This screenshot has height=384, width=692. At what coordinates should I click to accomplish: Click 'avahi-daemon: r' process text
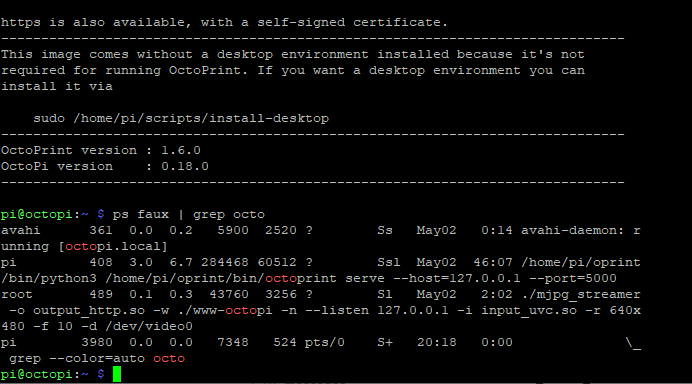(x=581, y=230)
